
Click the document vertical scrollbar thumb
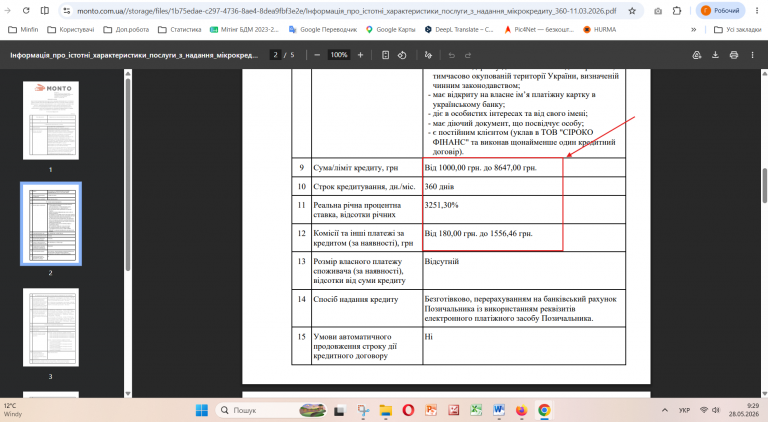click(764, 185)
